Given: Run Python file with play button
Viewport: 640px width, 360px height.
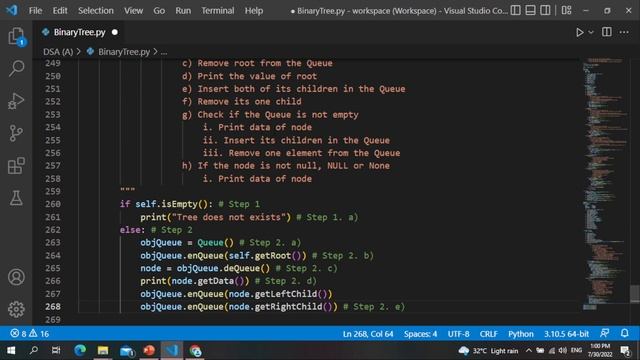Looking at the screenshot, I should coord(579,32).
